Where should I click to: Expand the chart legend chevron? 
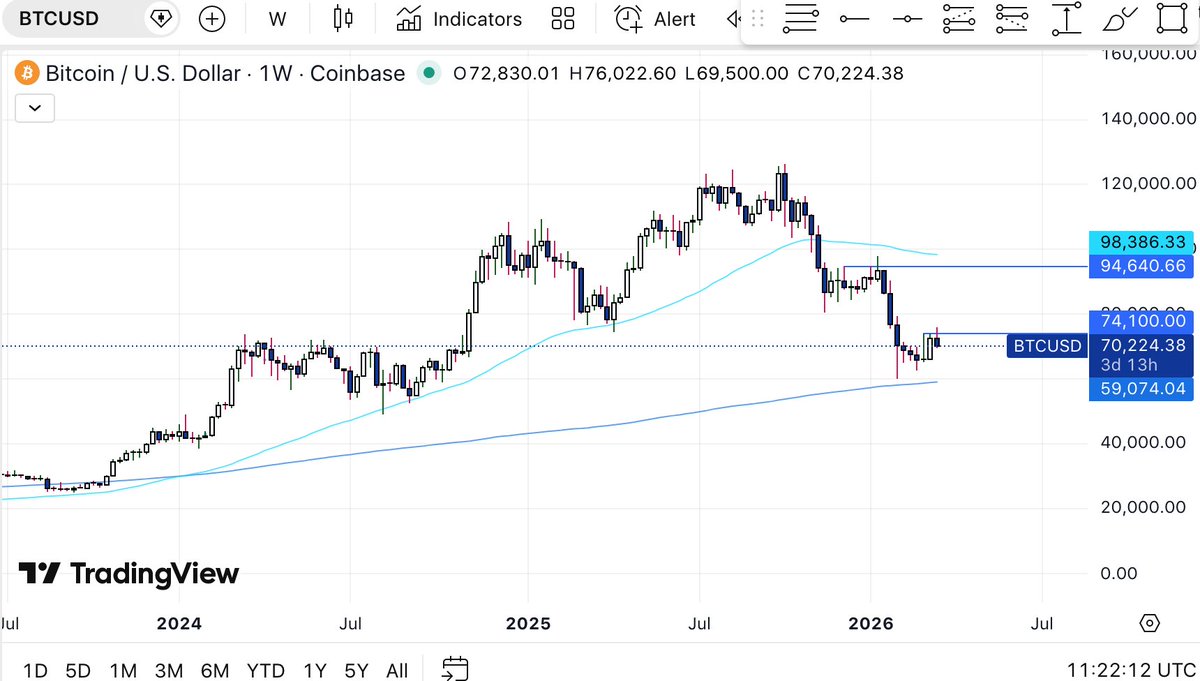(34, 108)
